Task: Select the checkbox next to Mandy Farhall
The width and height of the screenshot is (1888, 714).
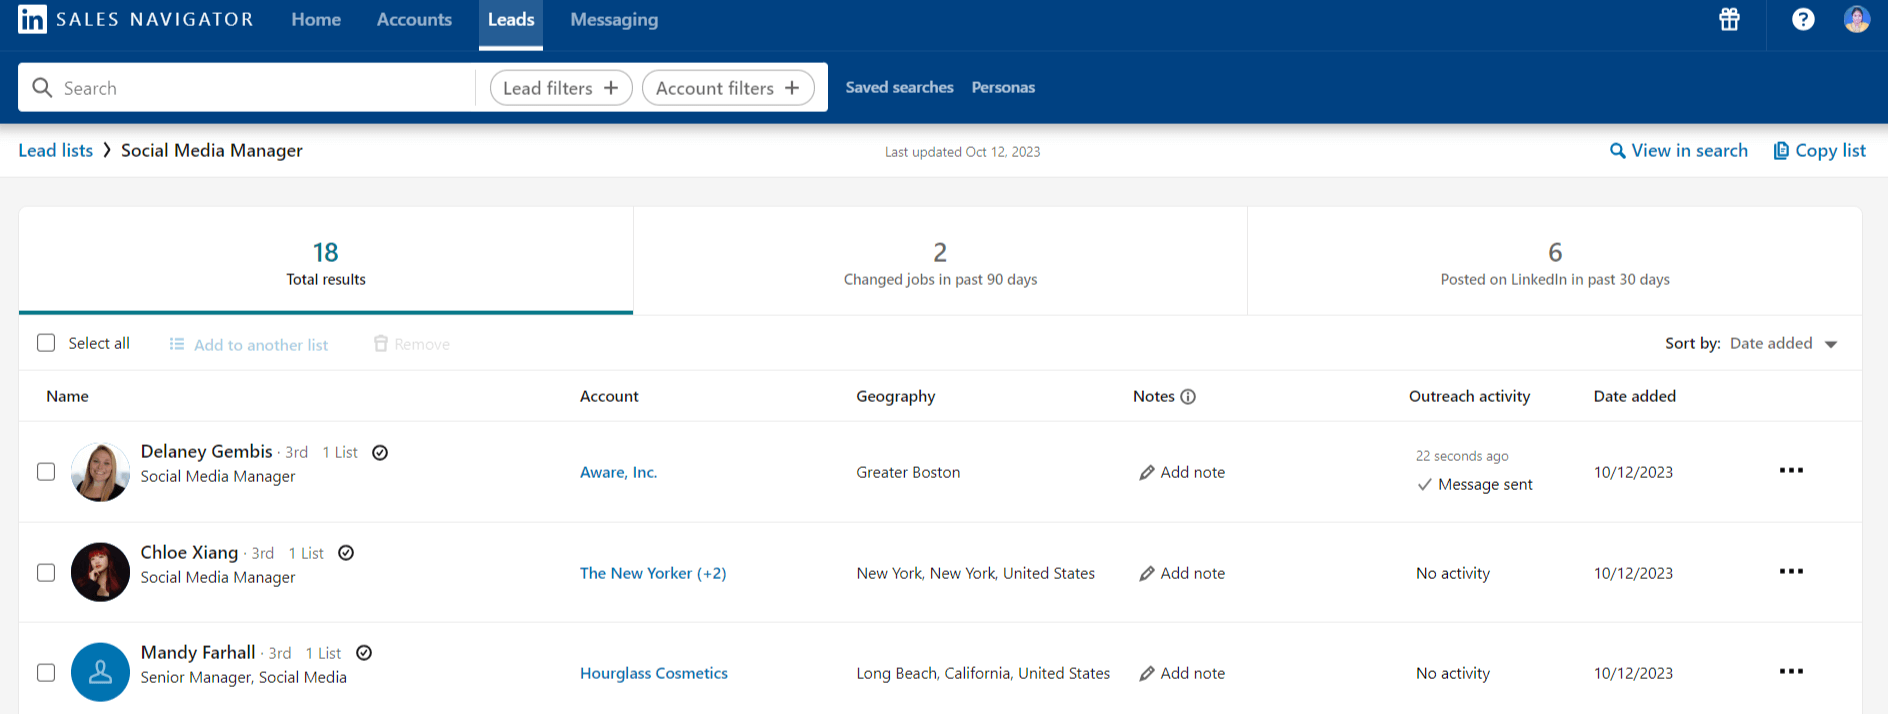Action: coord(46,673)
